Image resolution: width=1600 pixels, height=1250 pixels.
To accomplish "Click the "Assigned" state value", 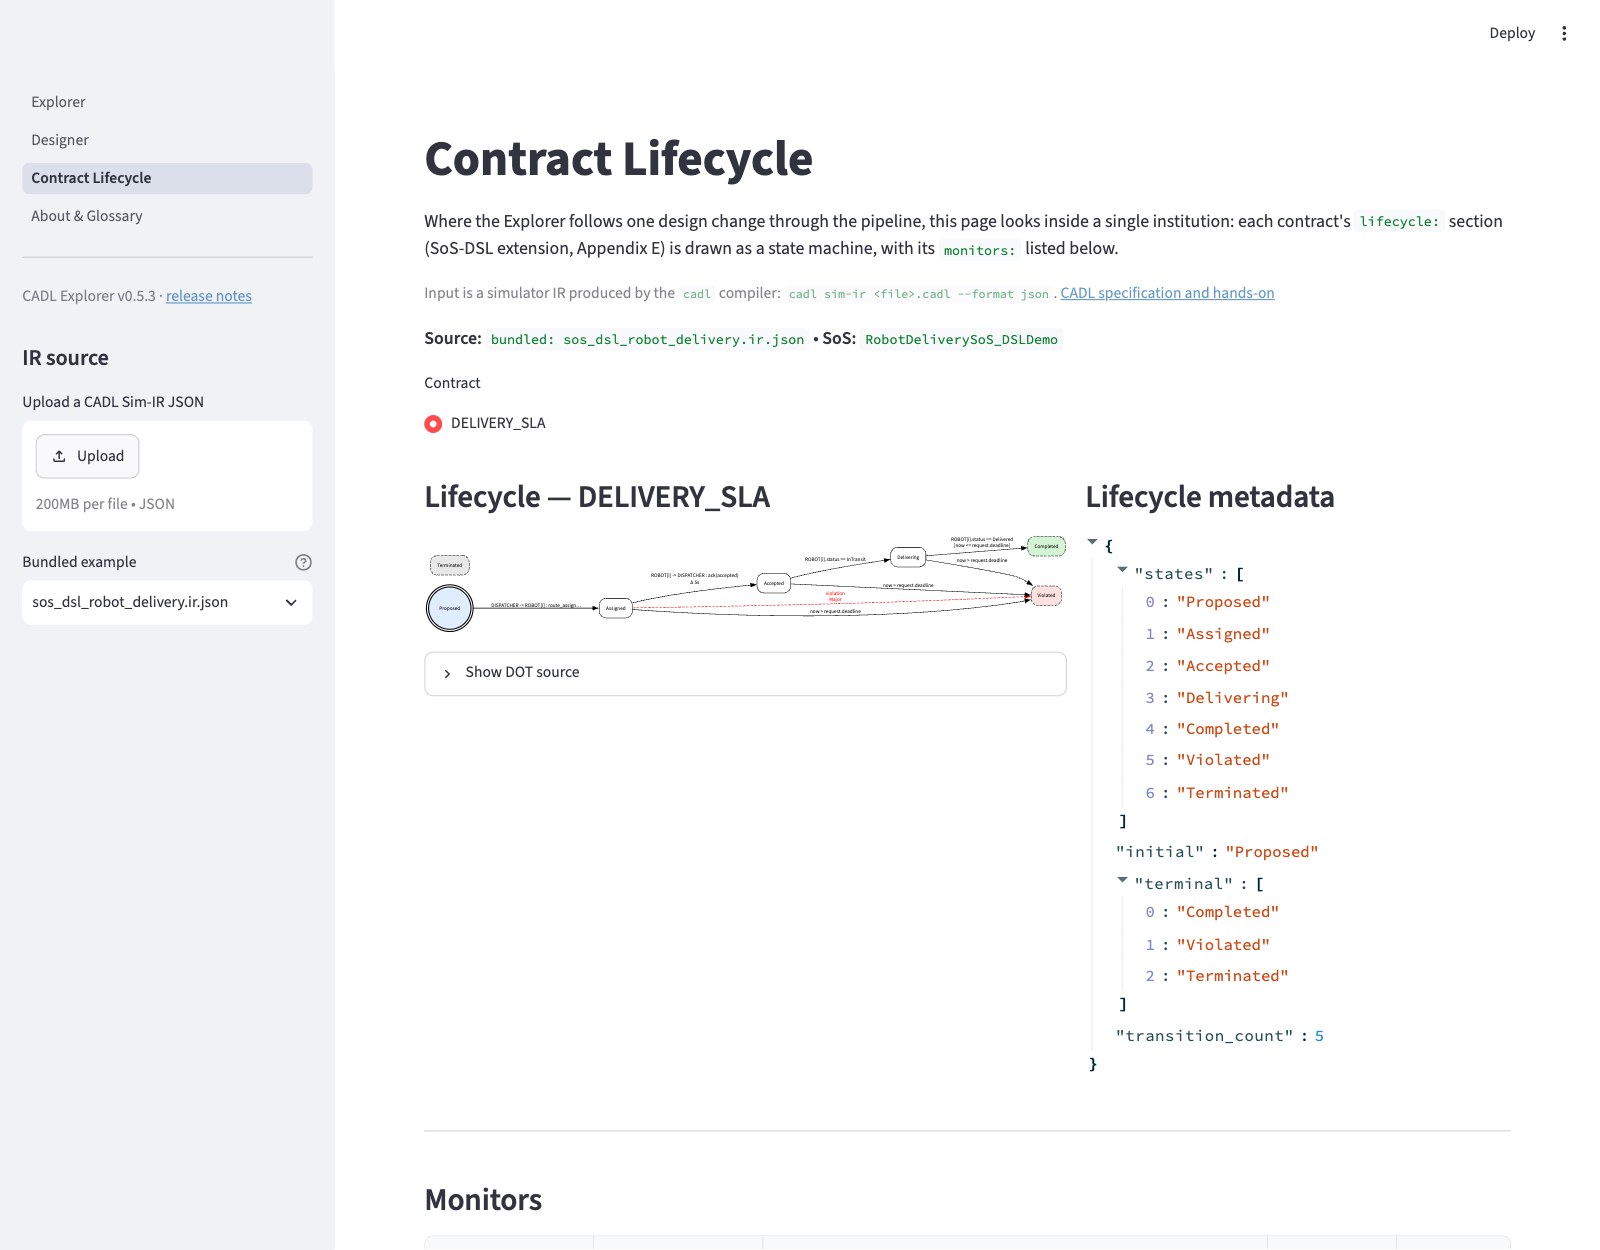I will 1223,634.
